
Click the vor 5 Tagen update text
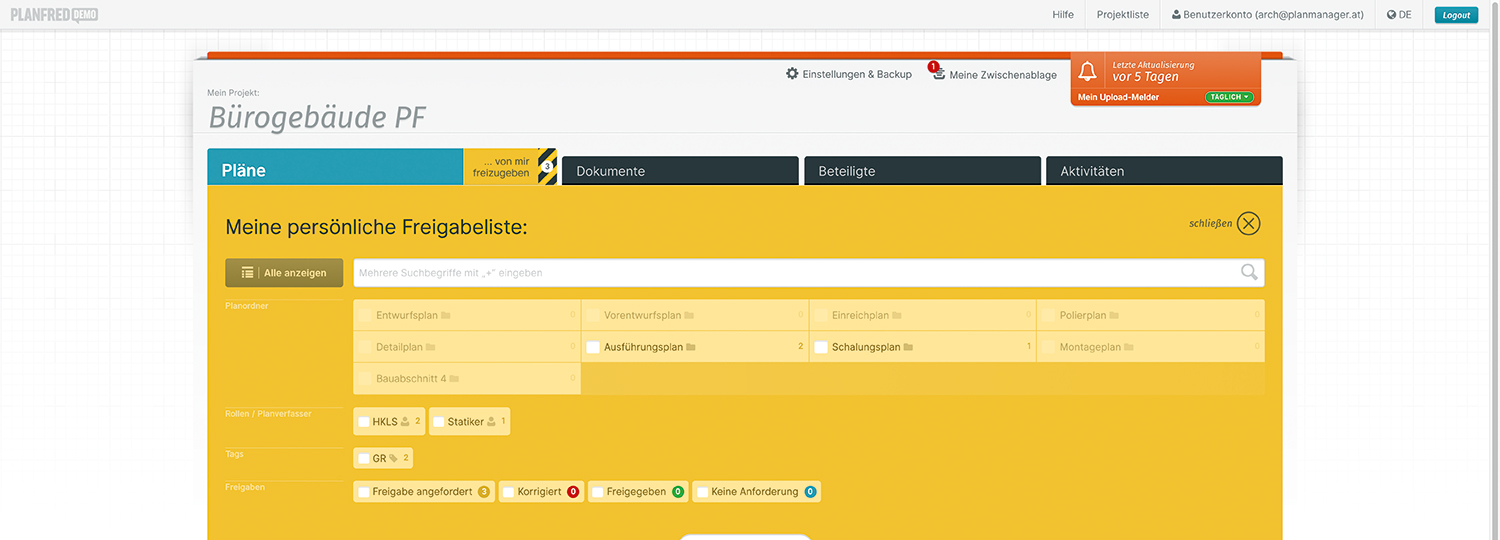pos(1145,77)
